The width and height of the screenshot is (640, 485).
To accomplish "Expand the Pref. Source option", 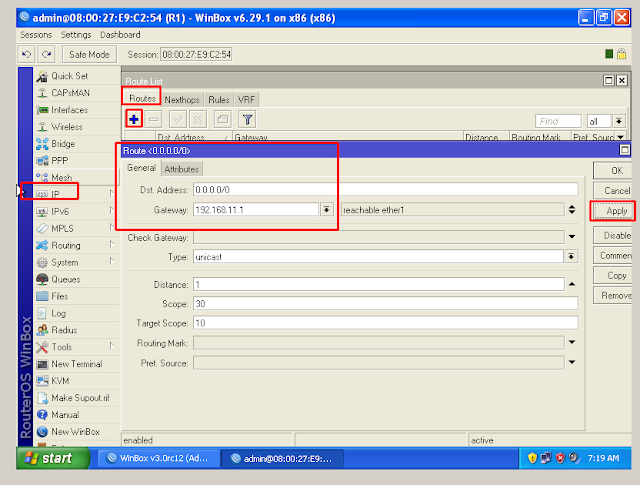I will (x=572, y=362).
